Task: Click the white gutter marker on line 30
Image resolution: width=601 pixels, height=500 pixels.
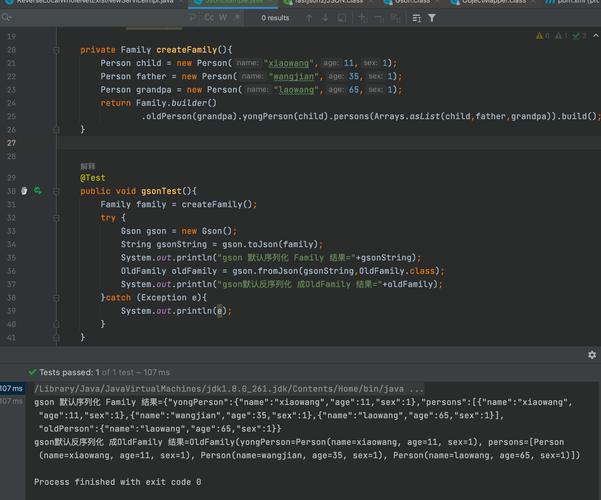Action: [24, 191]
